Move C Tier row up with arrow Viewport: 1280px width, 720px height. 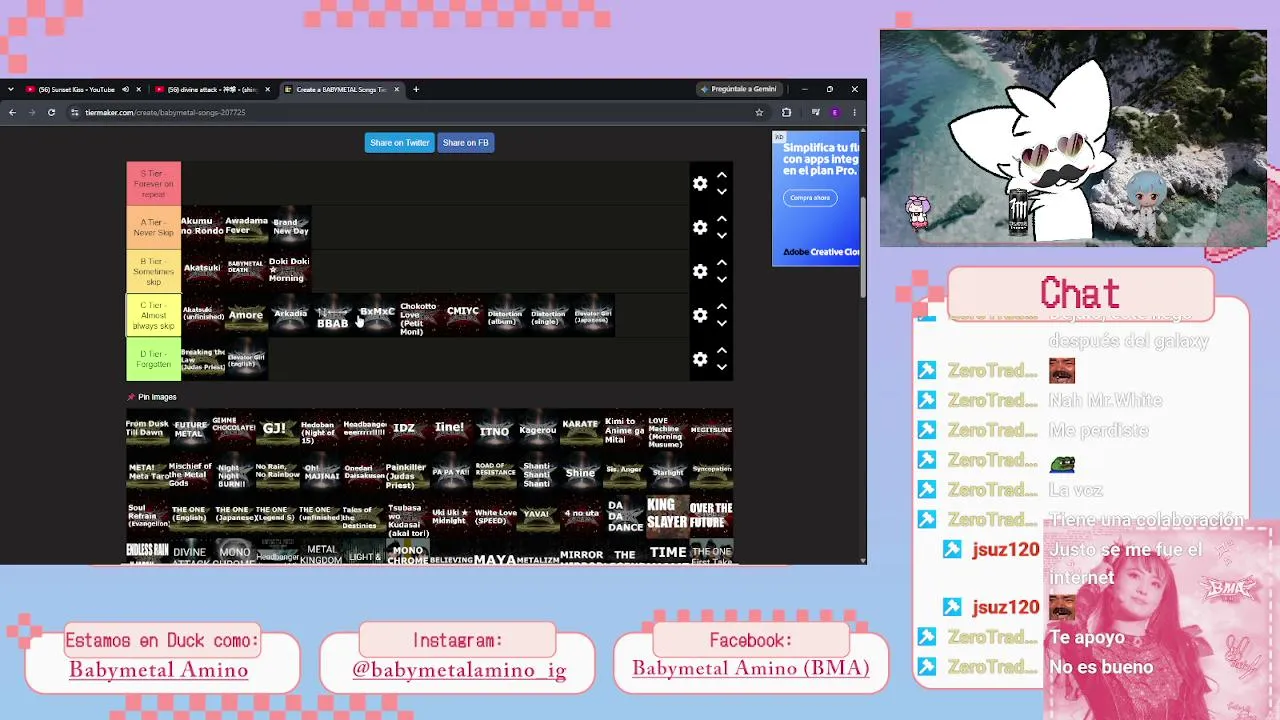click(x=721, y=306)
